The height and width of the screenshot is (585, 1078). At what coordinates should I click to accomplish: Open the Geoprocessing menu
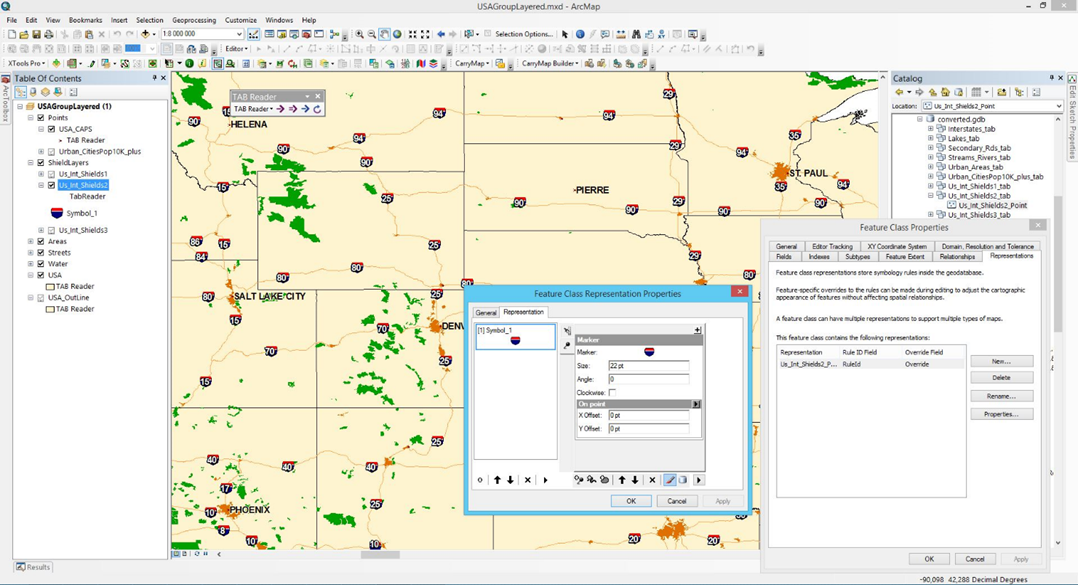tap(194, 20)
